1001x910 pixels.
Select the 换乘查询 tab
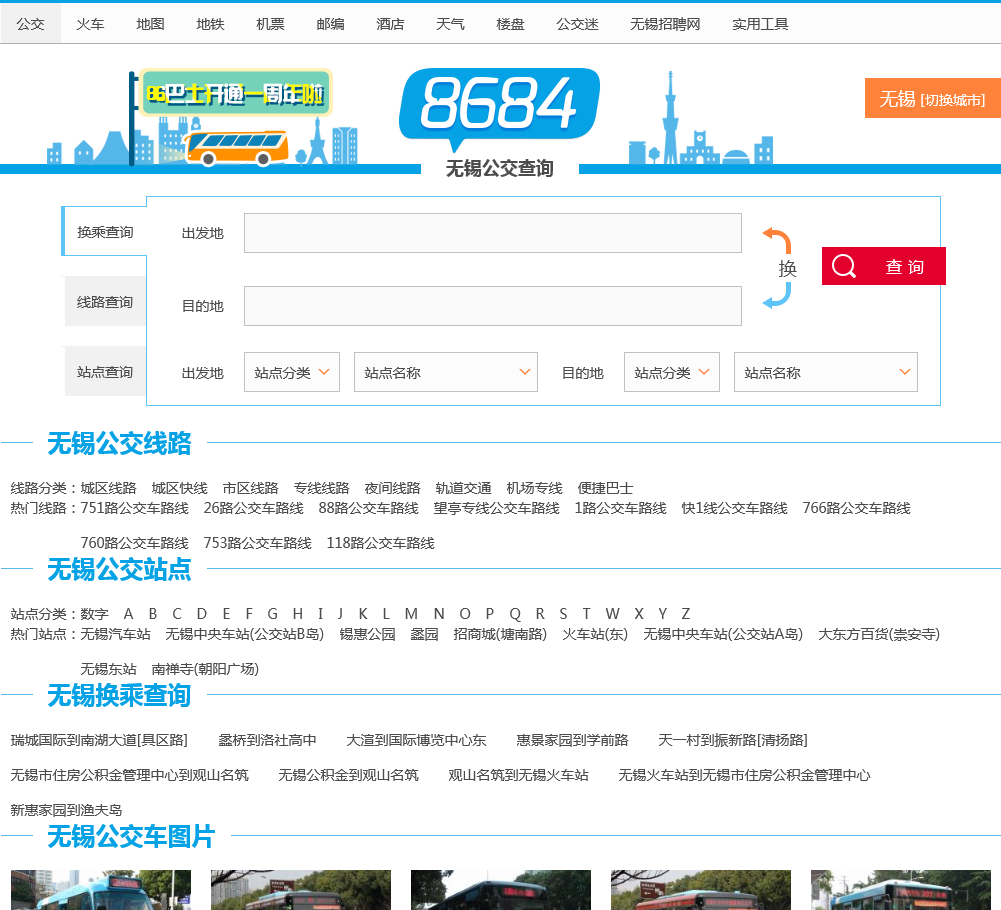[105, 232]
